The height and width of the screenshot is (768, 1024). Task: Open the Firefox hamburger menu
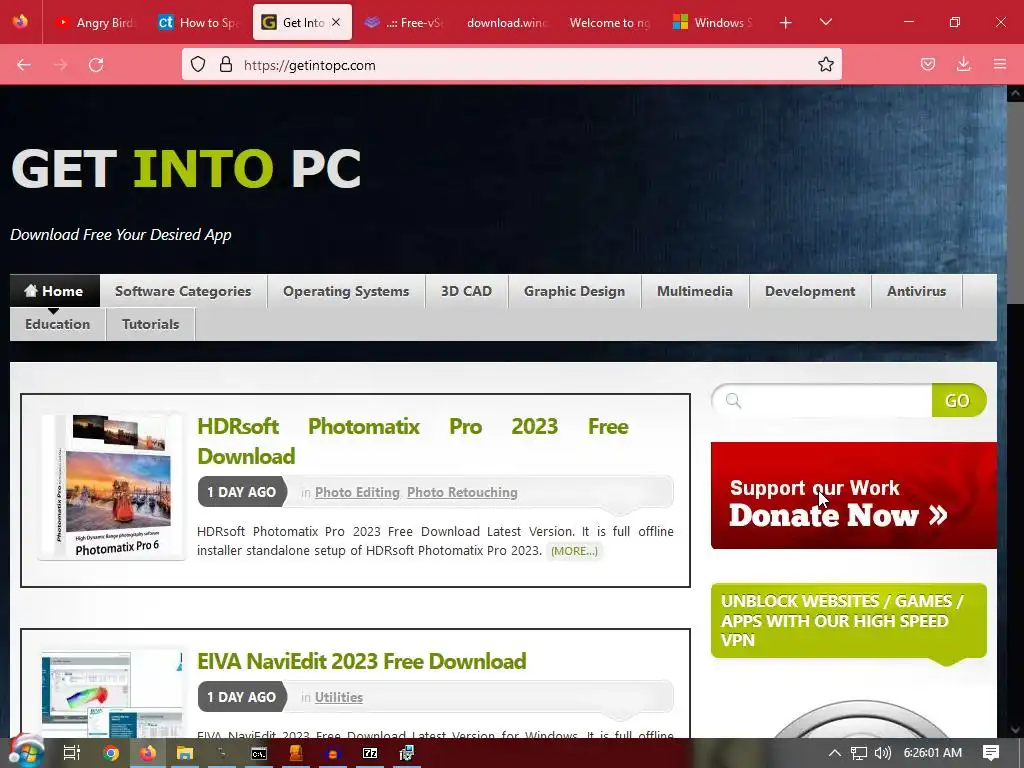pyautogui.click(x=999, y=65)
